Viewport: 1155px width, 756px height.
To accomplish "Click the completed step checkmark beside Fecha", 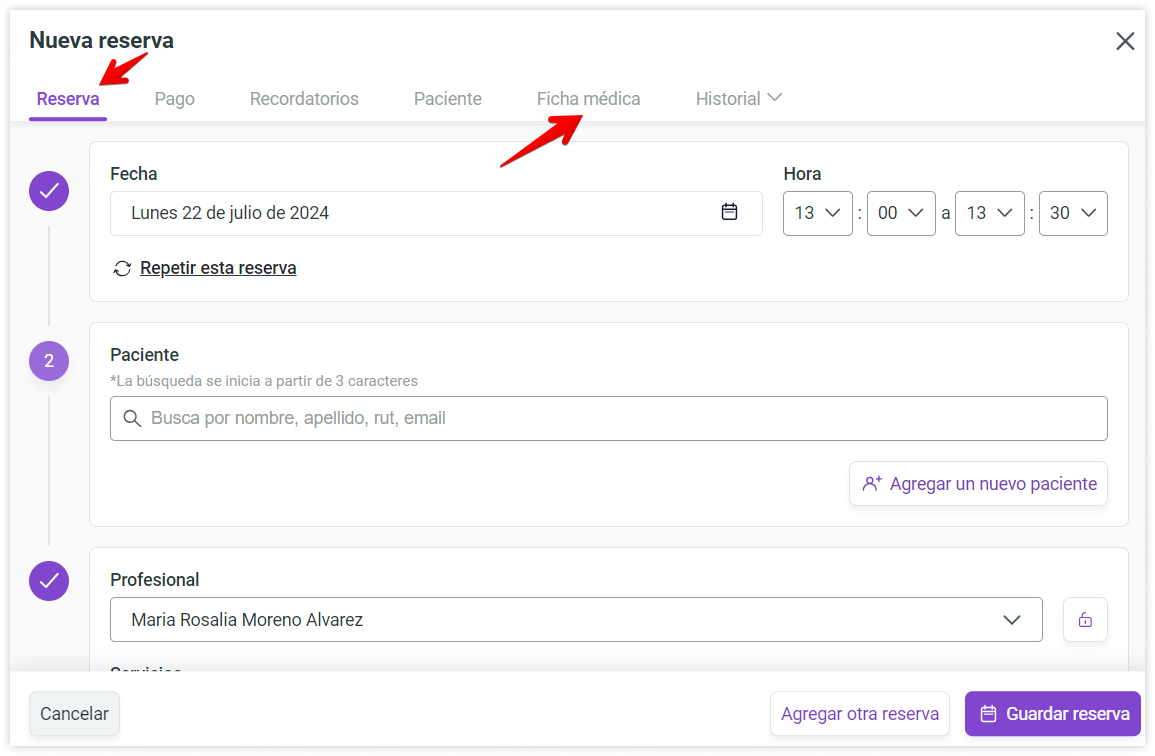I will [49, 191].
